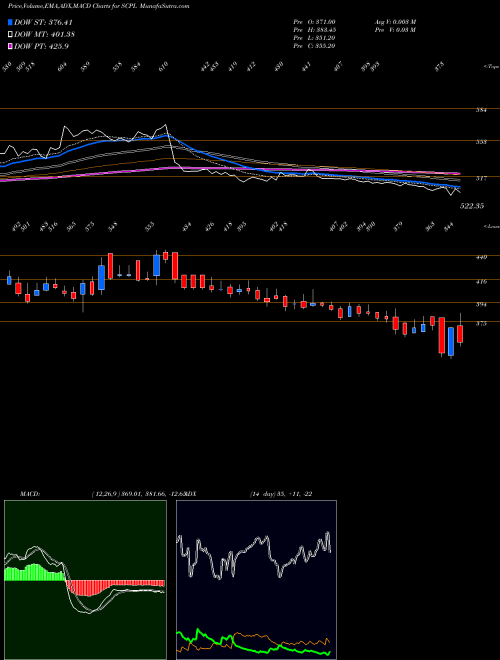Click the '(14 day)' ADX values text
Screen dimensions: 500x660
pos(281,494)
